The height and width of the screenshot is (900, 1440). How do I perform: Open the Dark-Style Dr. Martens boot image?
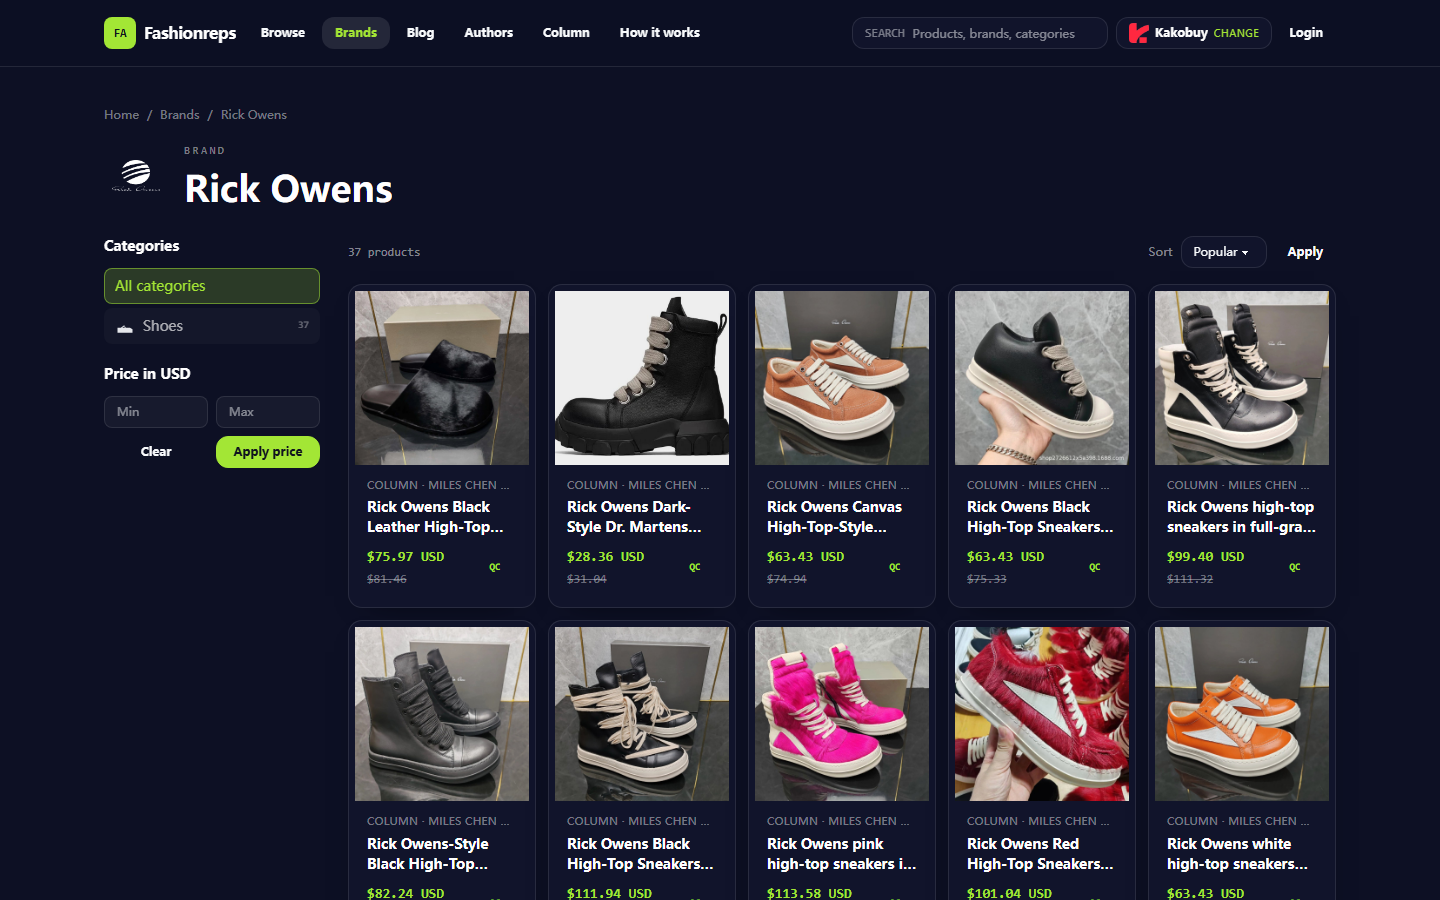pos(642,378)
